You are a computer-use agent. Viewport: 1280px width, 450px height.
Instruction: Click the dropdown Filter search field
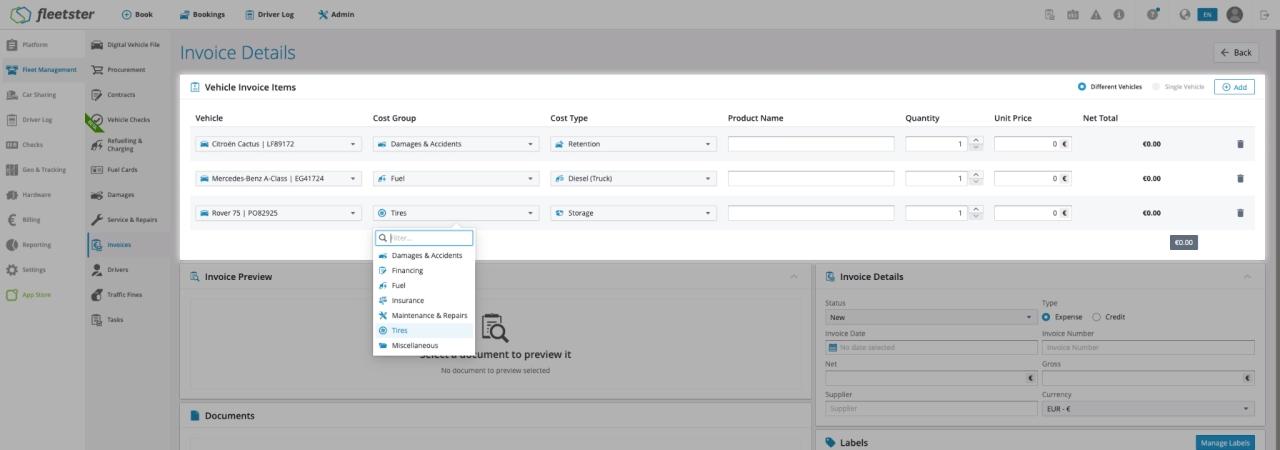pos(424,238)
